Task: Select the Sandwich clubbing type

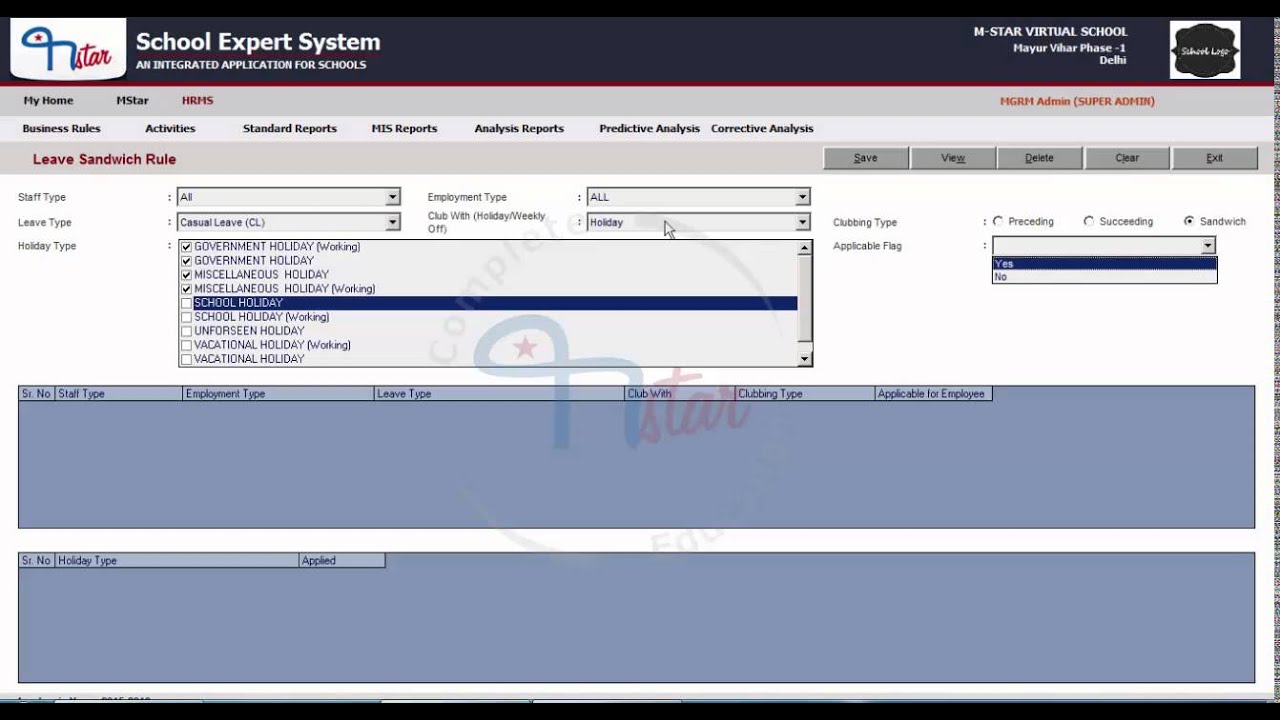Action: tap(1189, 221)
